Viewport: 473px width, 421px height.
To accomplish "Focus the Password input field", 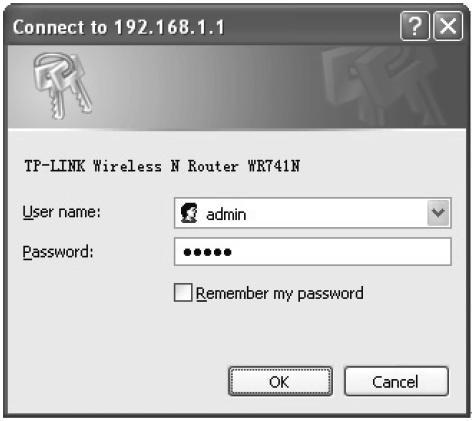I will [313, 252].
